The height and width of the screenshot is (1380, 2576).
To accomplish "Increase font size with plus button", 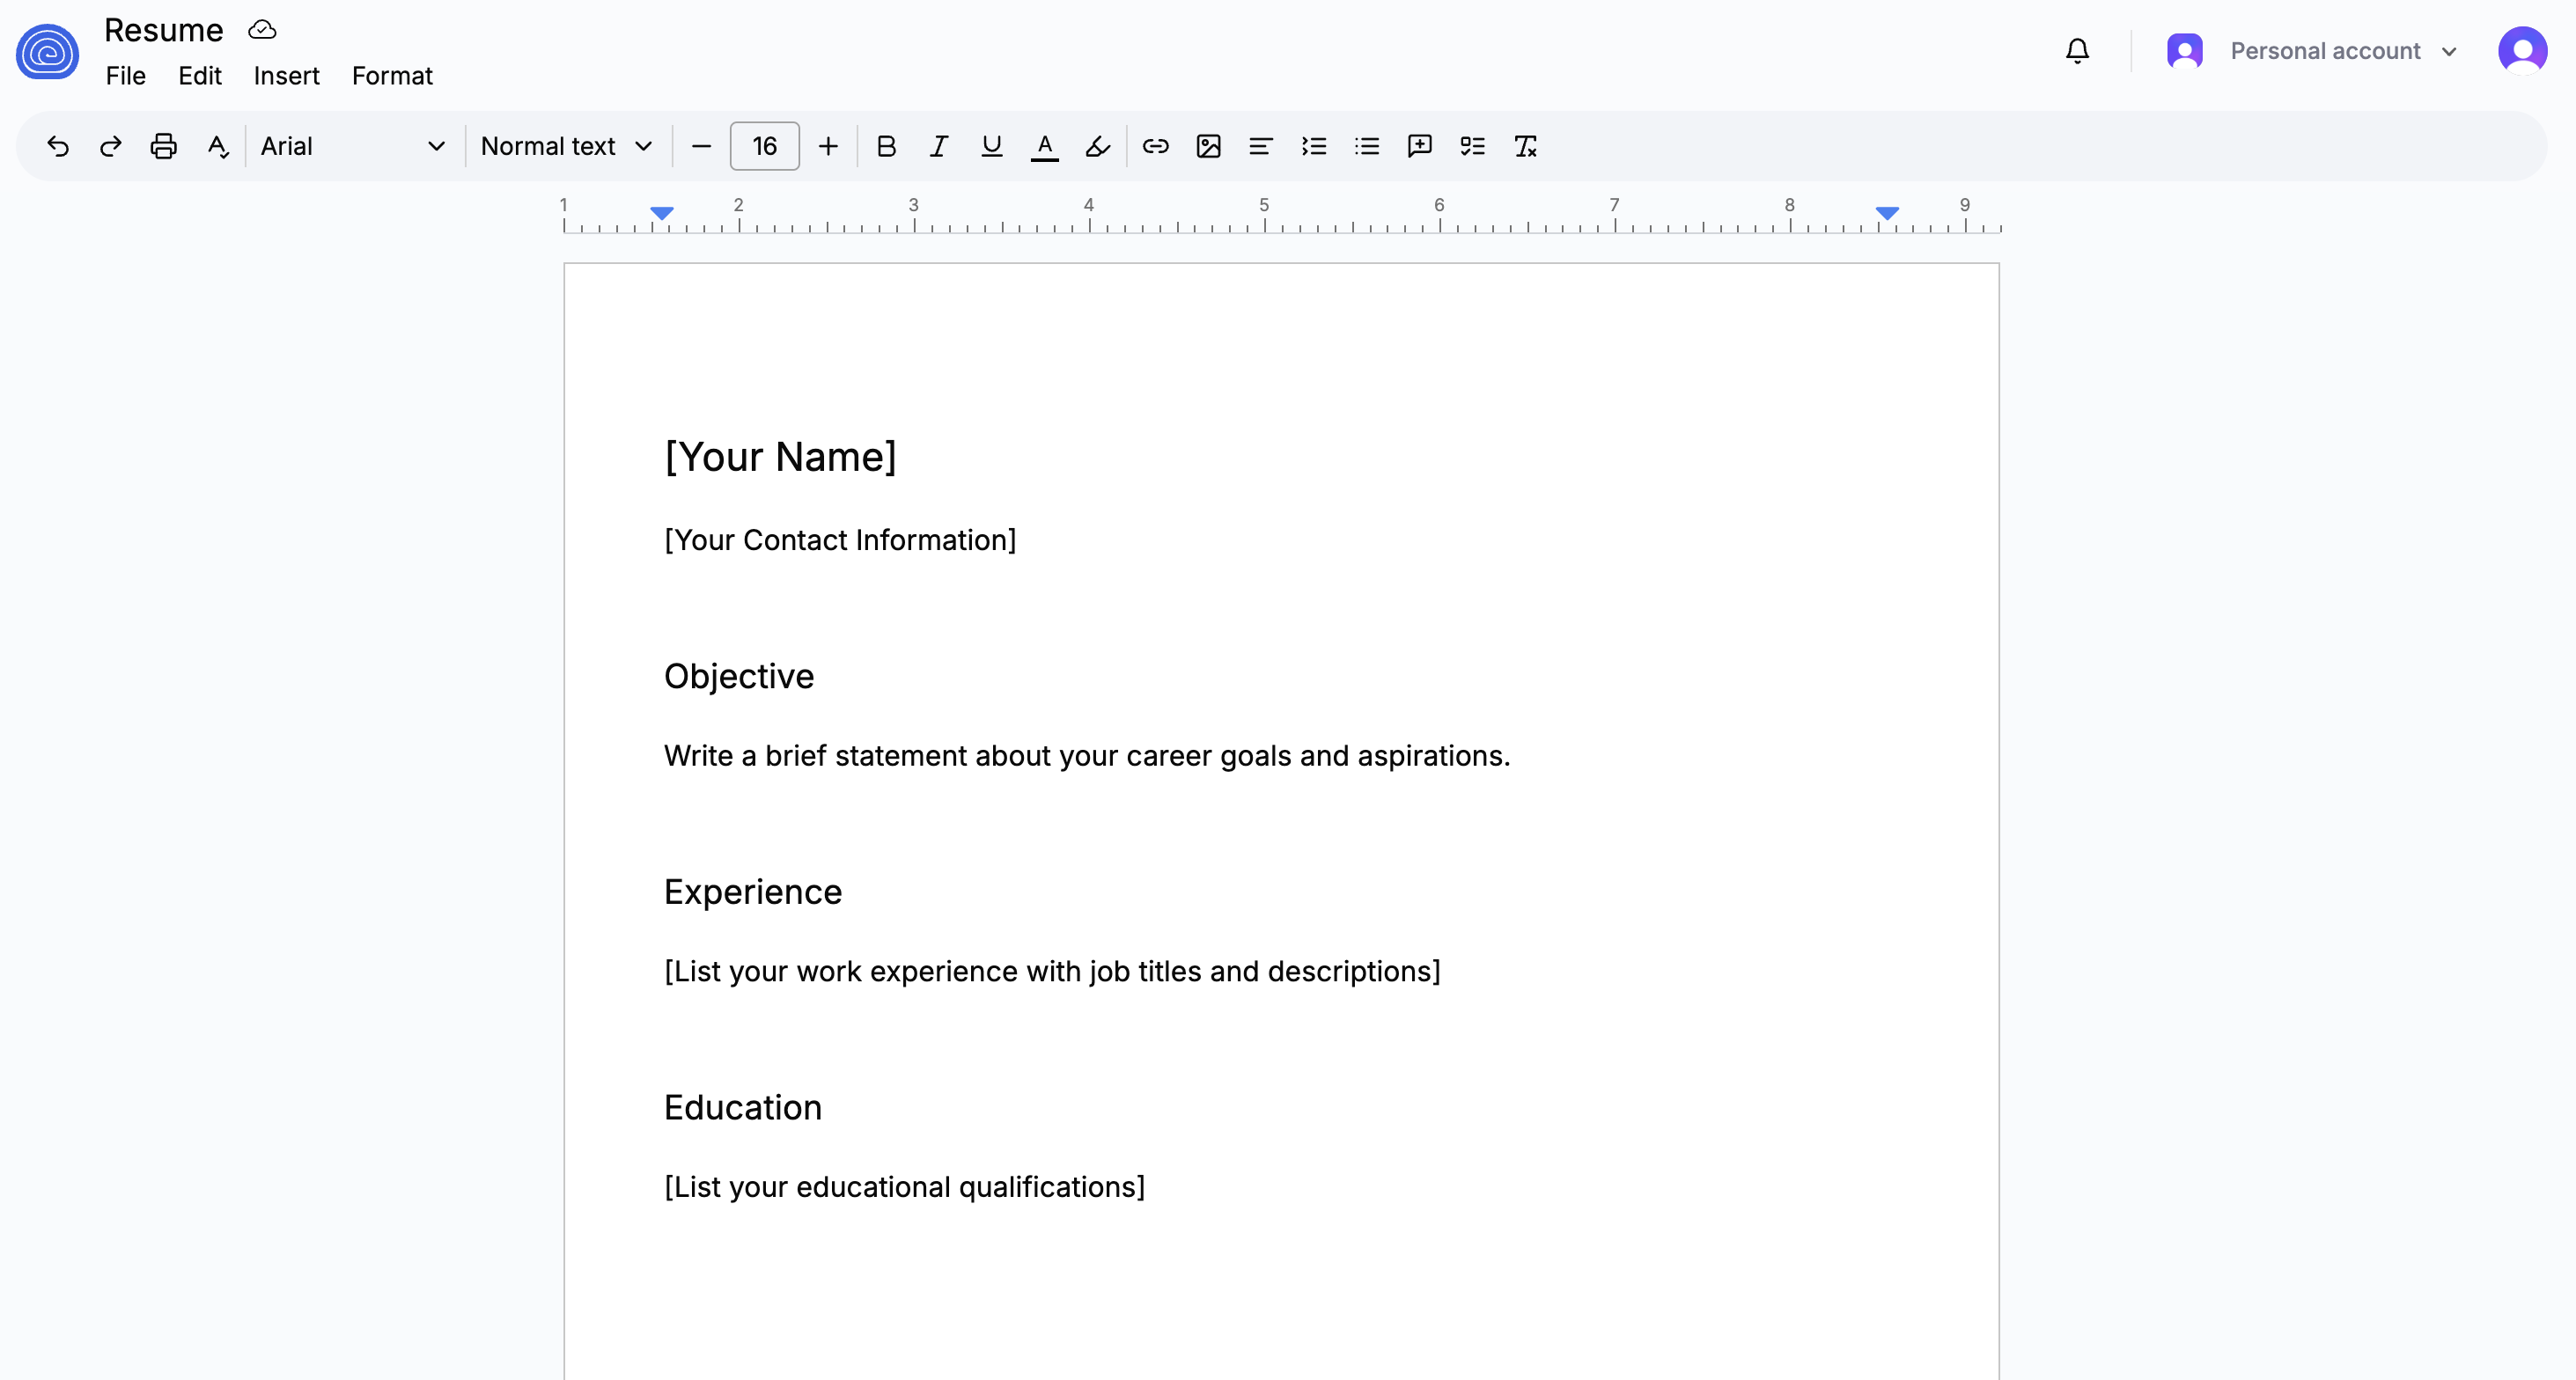I will pyautogui.click(x=828, y=147).
